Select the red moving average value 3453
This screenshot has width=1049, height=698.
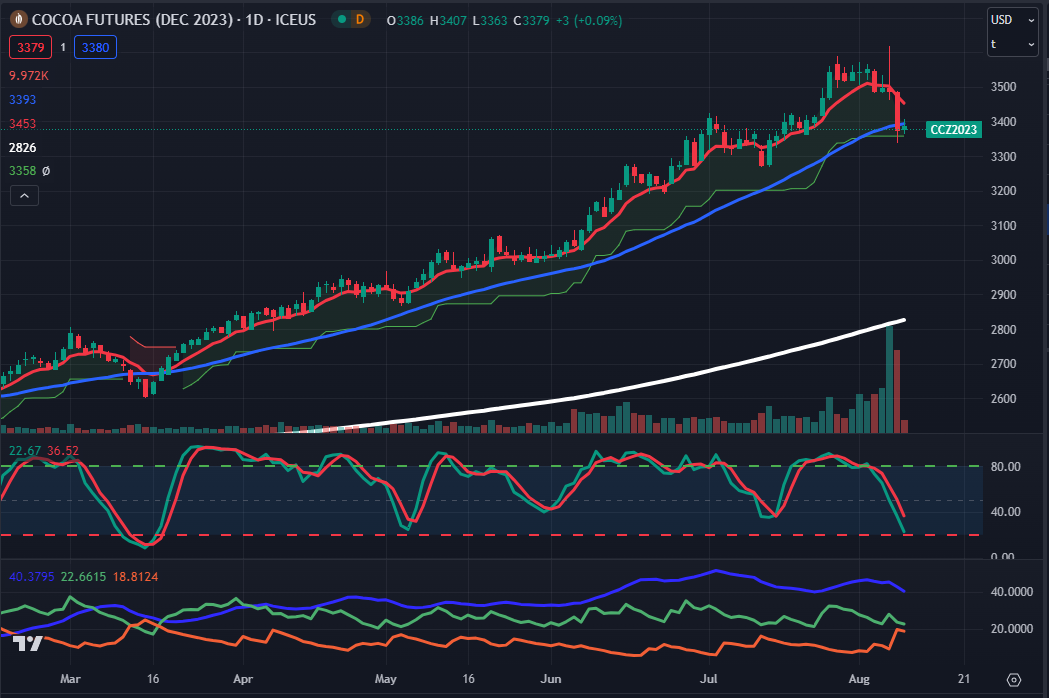(22, 124)
